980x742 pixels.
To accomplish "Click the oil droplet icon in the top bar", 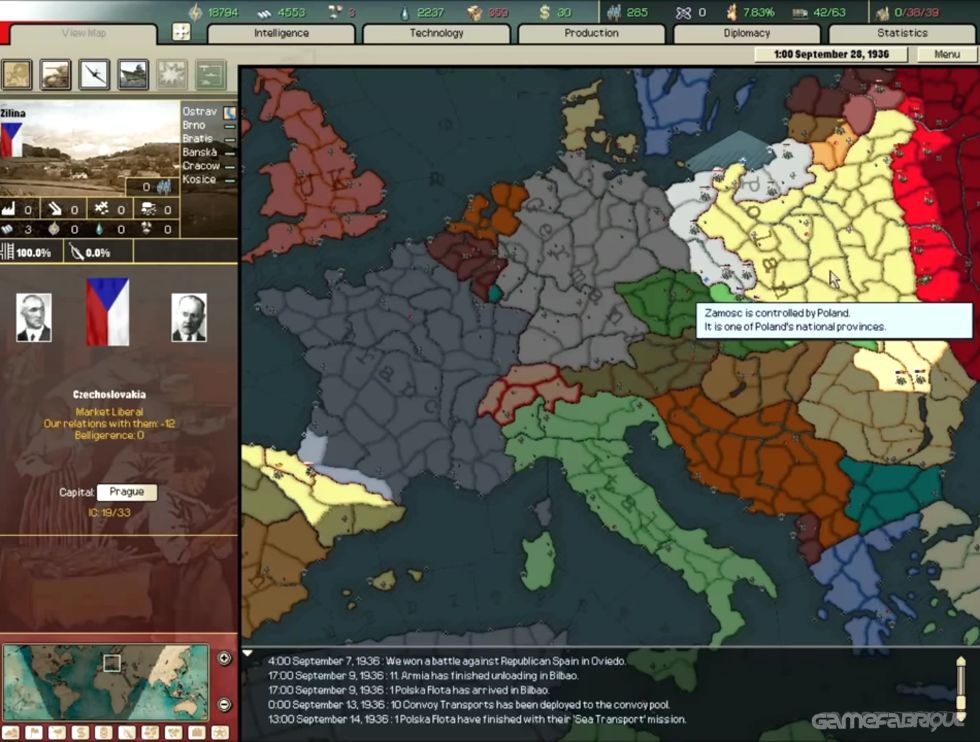I will pos(404,13).
